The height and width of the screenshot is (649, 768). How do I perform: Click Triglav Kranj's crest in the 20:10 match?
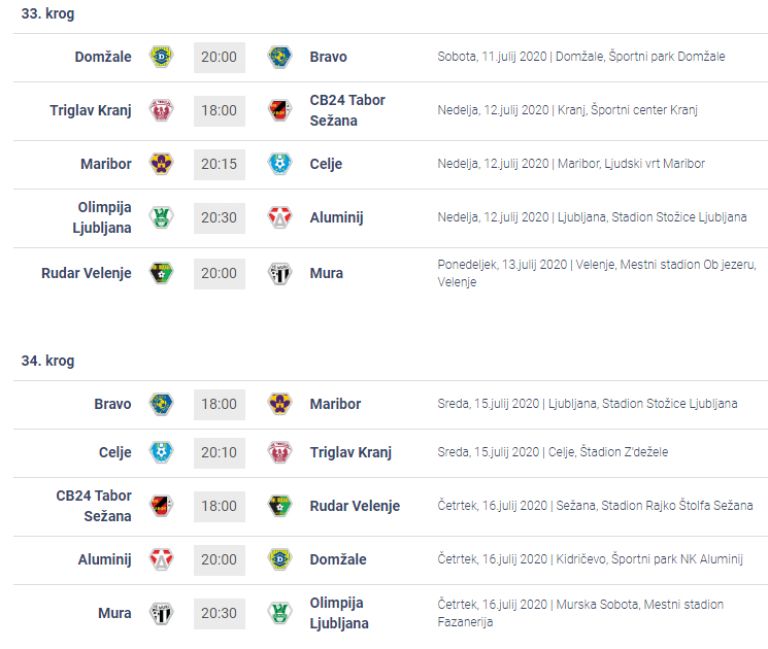279,452
